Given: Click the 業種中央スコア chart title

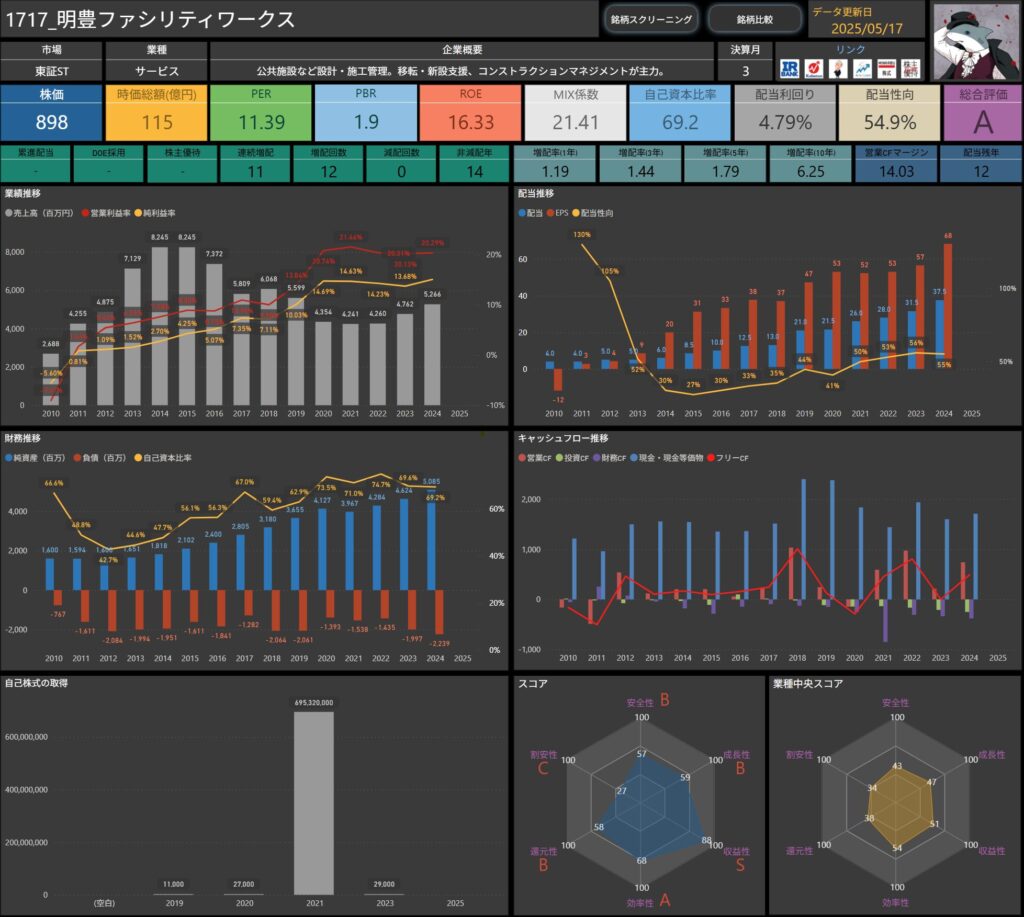Looking at the screenshot, I should (808, 684).
